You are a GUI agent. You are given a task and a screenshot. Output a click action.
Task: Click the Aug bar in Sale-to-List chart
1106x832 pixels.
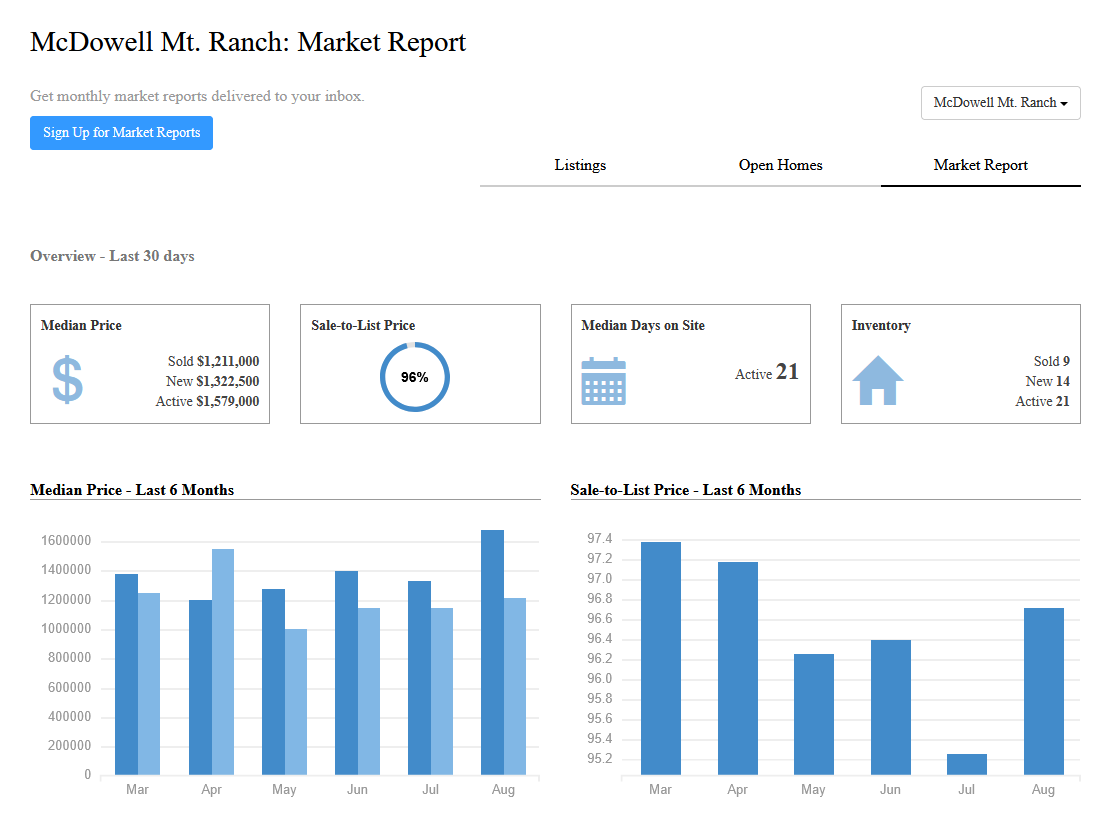1044,692
